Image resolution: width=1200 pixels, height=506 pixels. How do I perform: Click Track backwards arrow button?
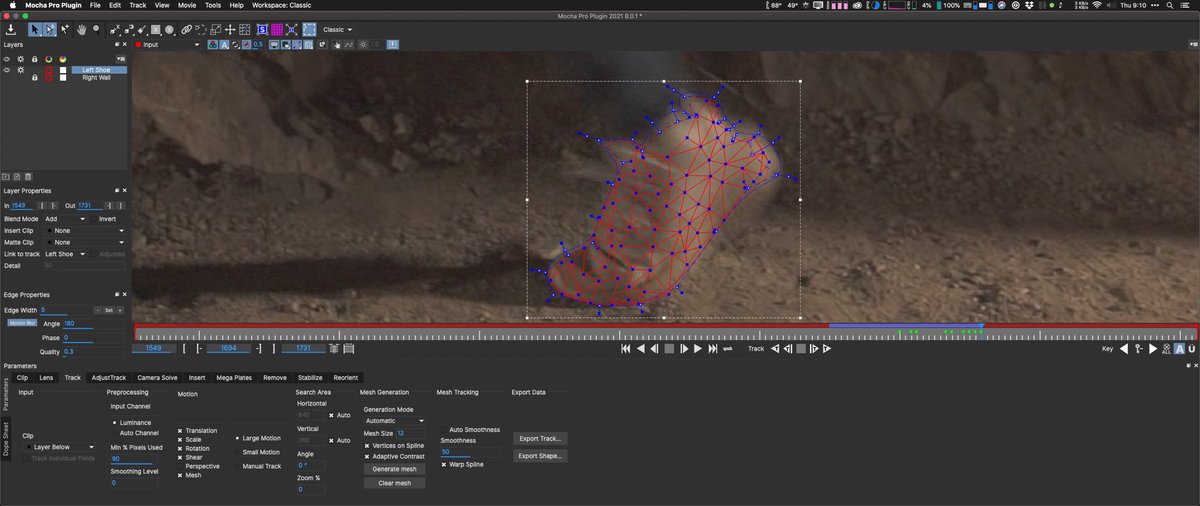point(774,349)
